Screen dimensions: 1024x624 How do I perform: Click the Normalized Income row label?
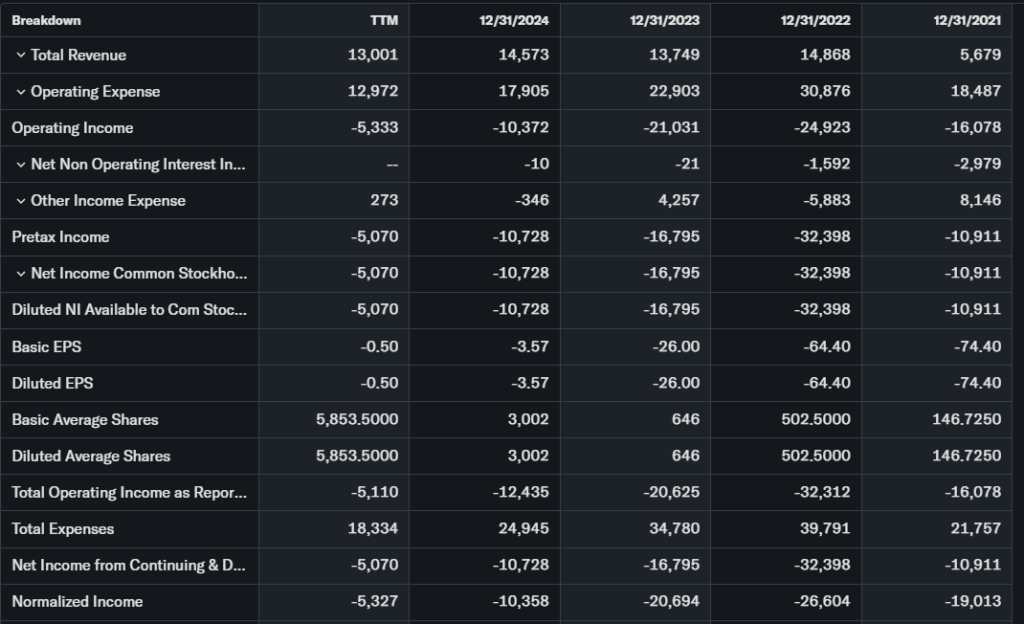click(77, 602)
